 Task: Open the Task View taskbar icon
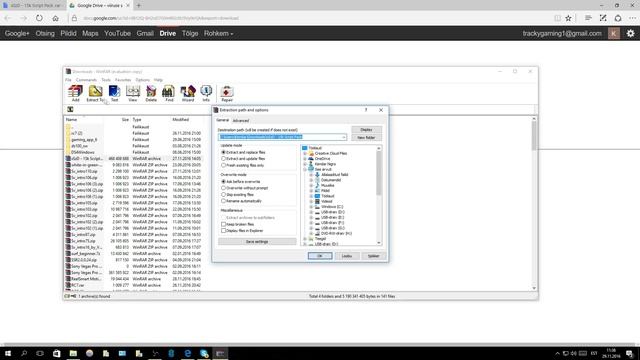tap(40, 353)
